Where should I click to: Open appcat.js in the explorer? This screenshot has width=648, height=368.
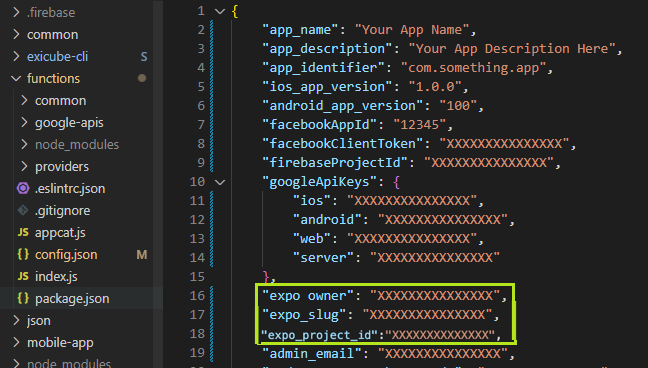pyautogui.click(x=60, y=233)
